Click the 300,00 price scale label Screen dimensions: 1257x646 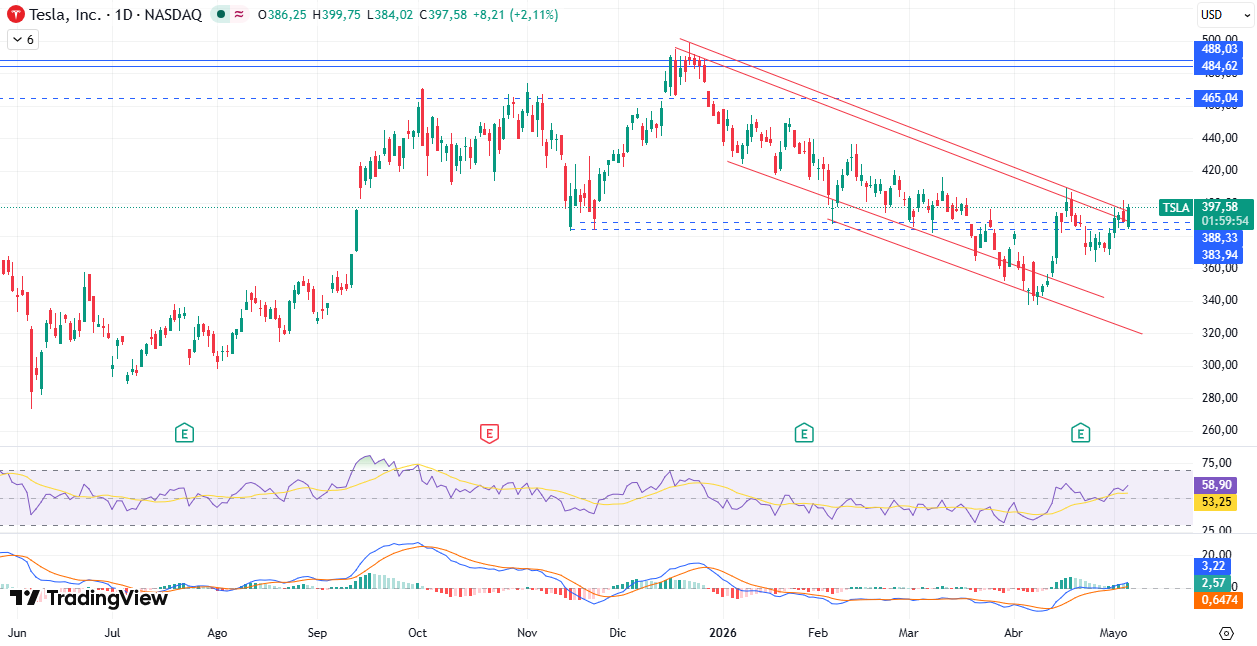point(1219,365)
